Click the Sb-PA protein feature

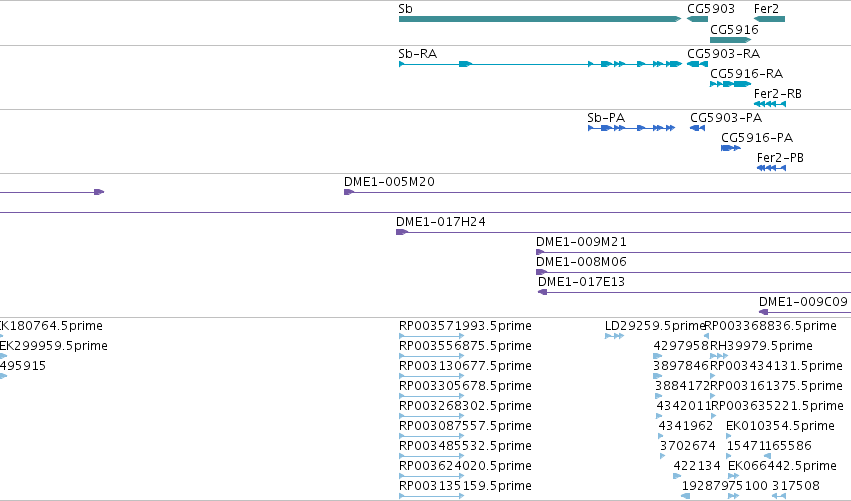(x=632, y=128)
